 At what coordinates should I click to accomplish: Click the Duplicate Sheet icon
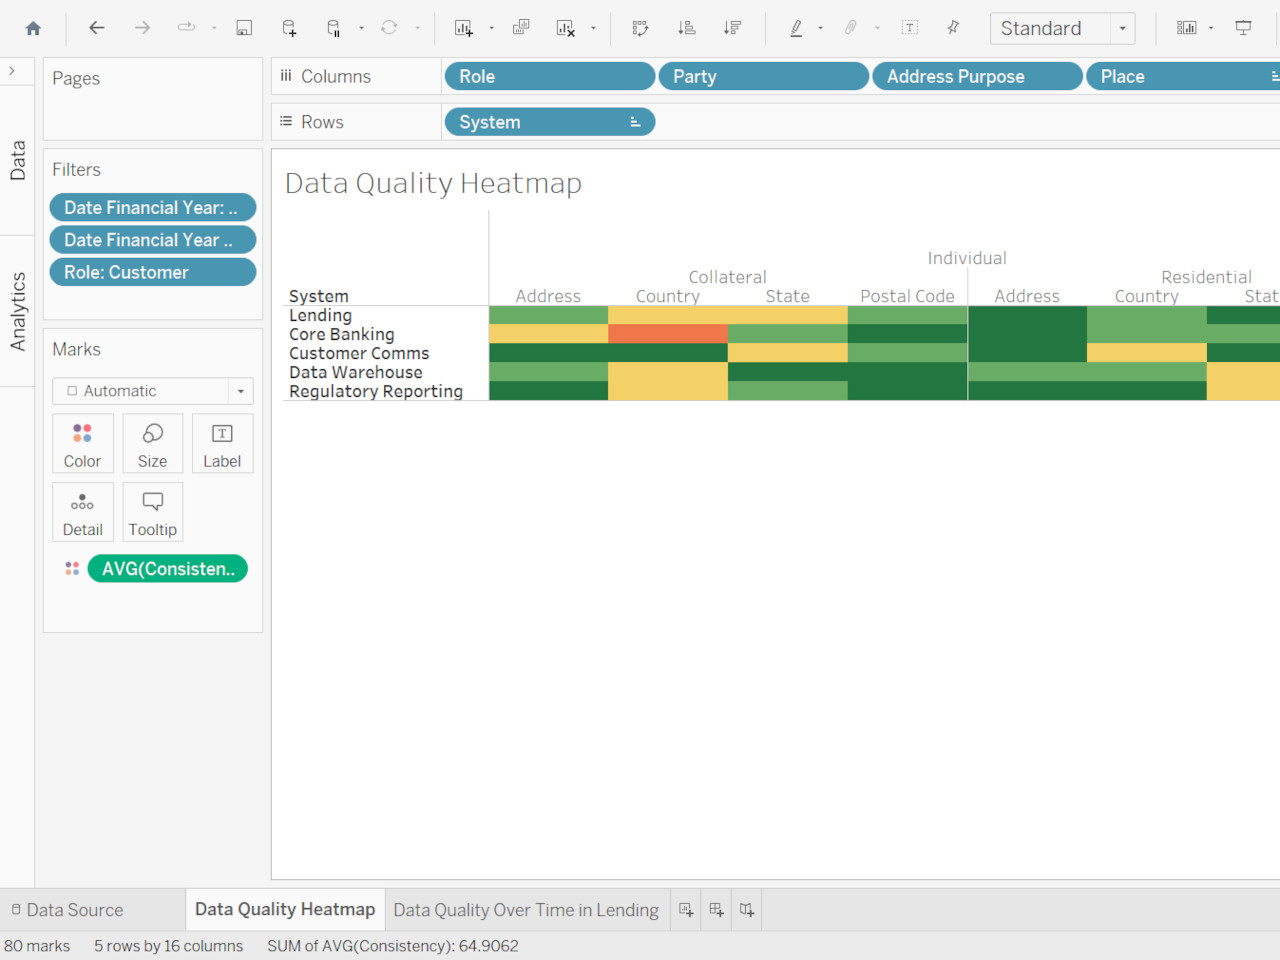521,28
